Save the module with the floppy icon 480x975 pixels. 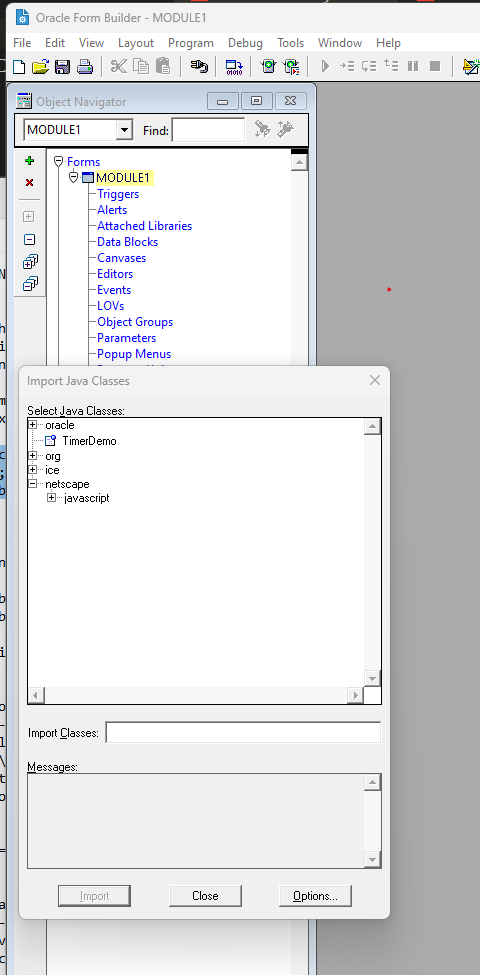coord(62,66)
